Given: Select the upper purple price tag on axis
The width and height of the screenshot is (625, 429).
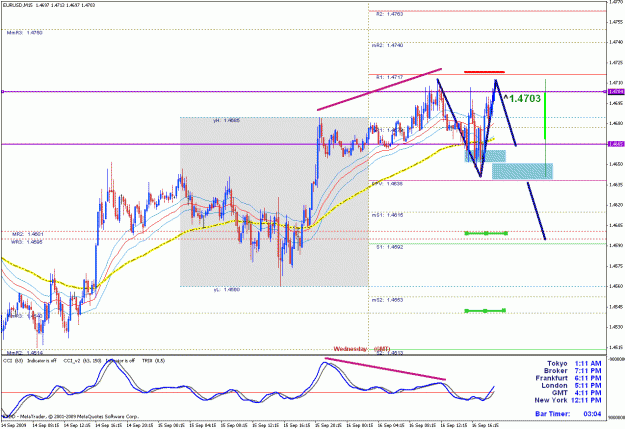Looking at the screenshot, I should point(615,92).
